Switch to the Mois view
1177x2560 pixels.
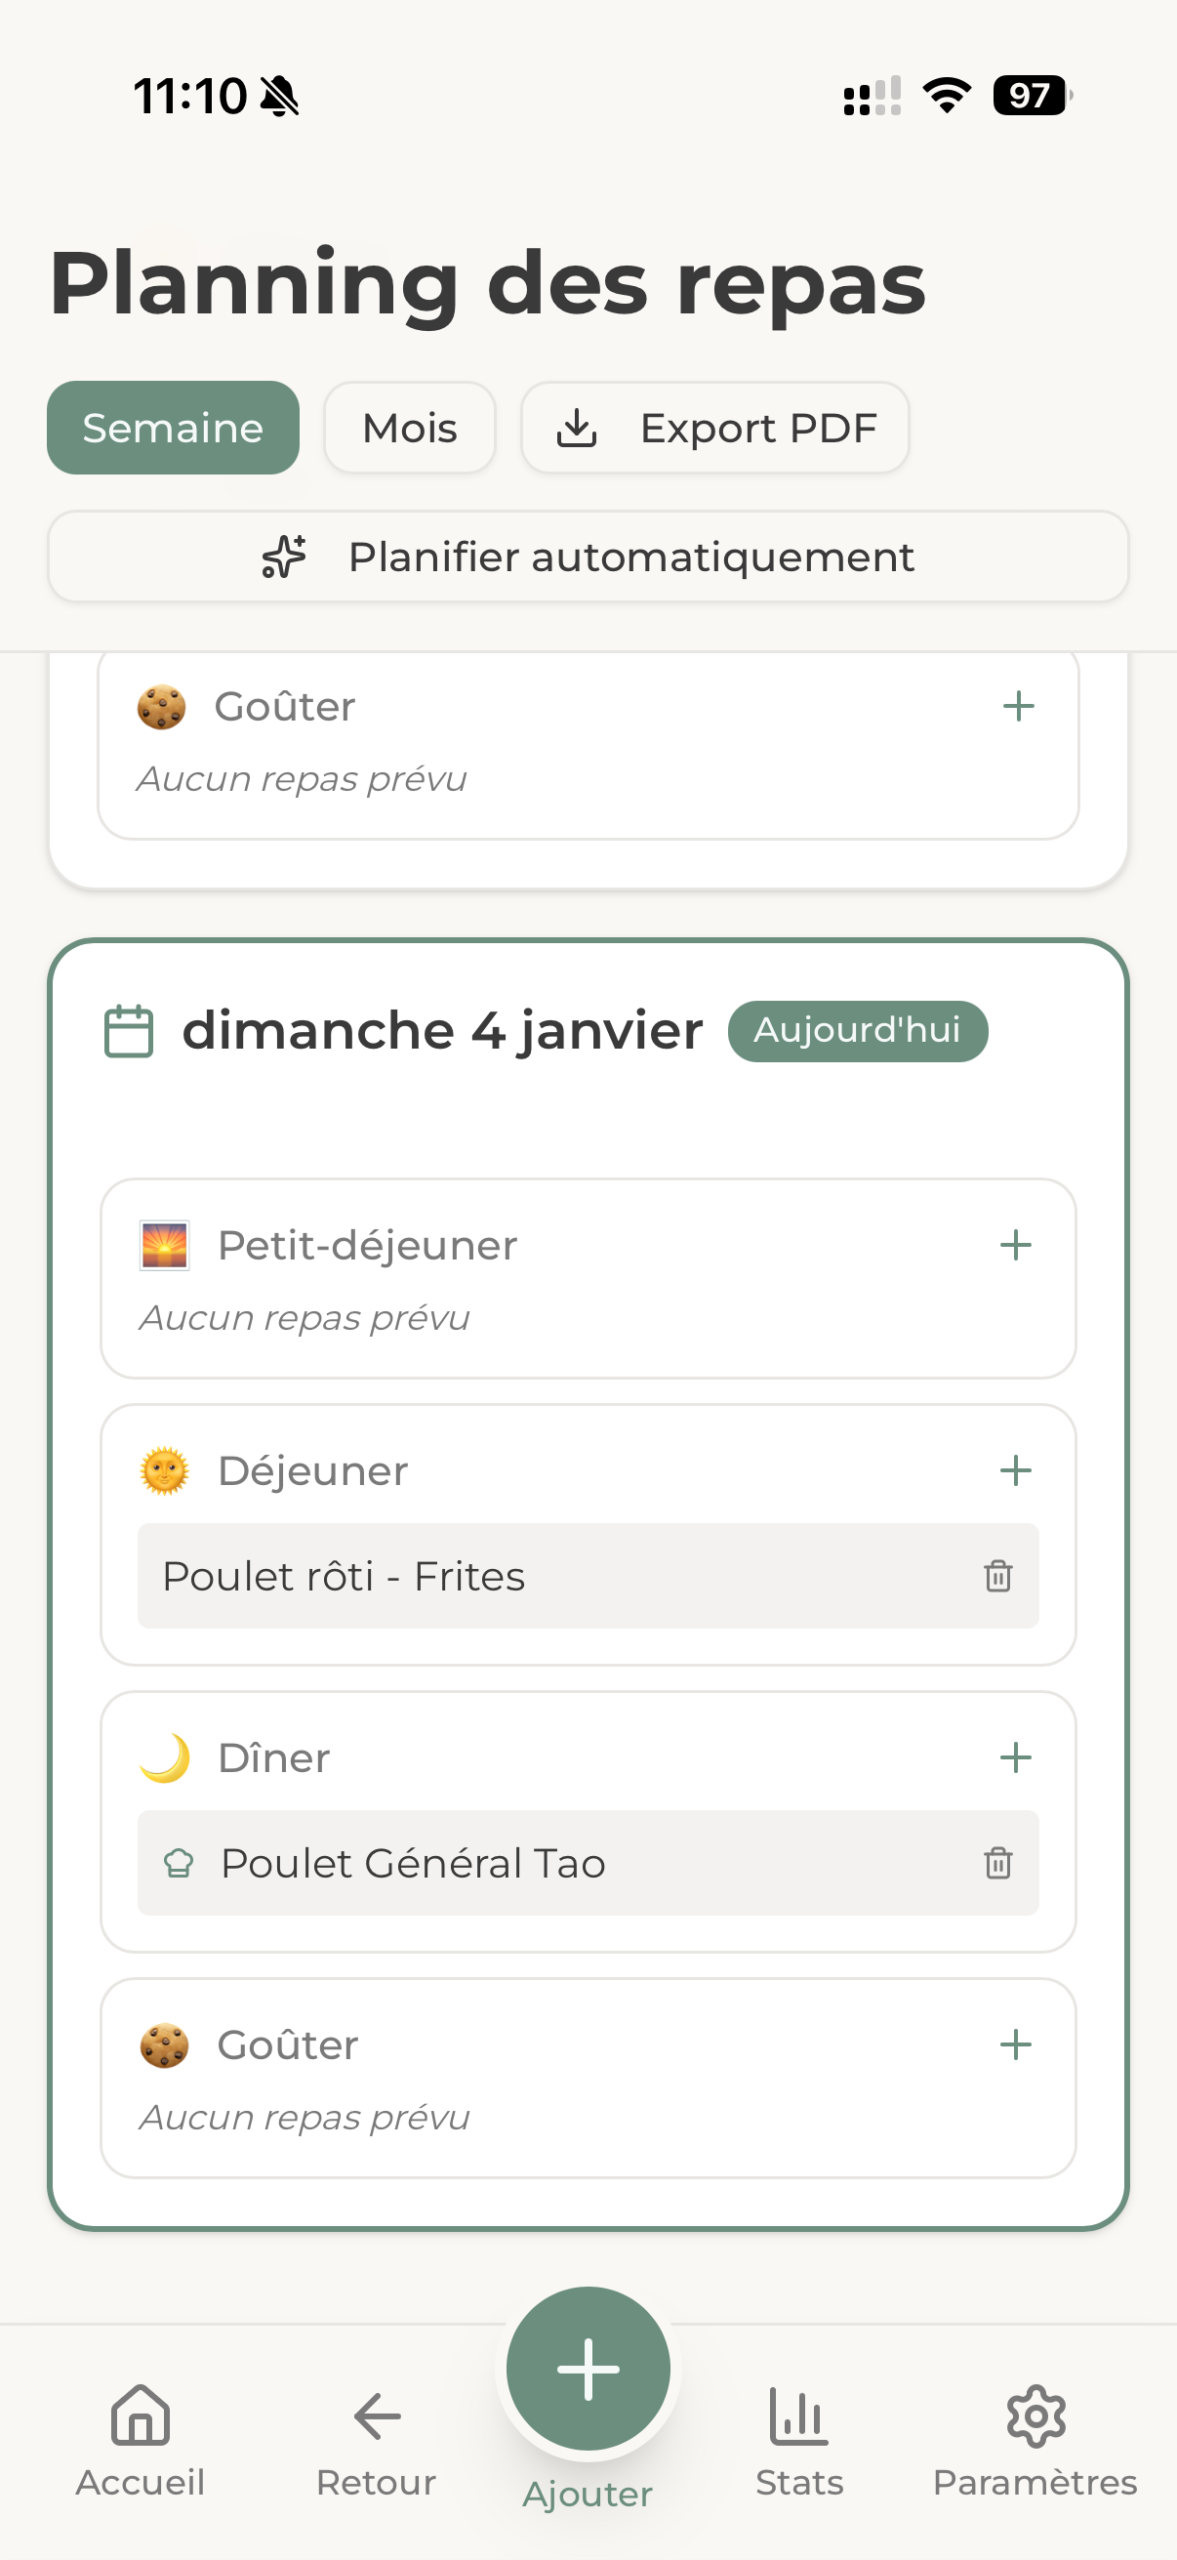pyautogui.click(x=409, y=428)
